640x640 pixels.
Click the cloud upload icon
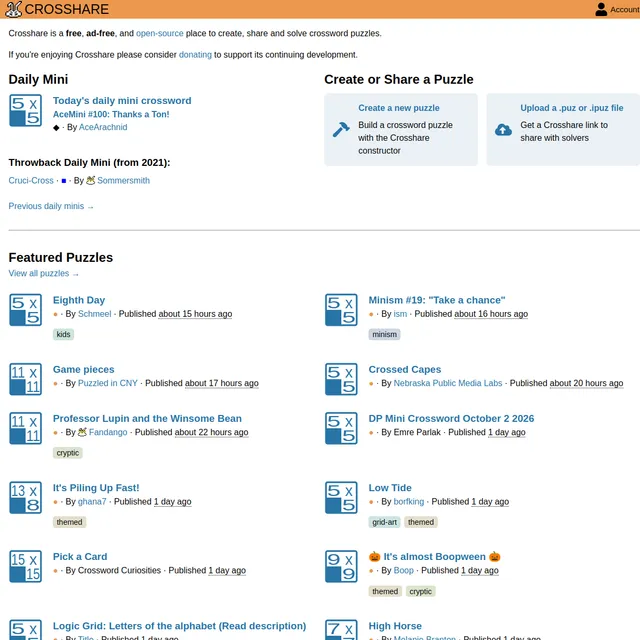[503, 130]
